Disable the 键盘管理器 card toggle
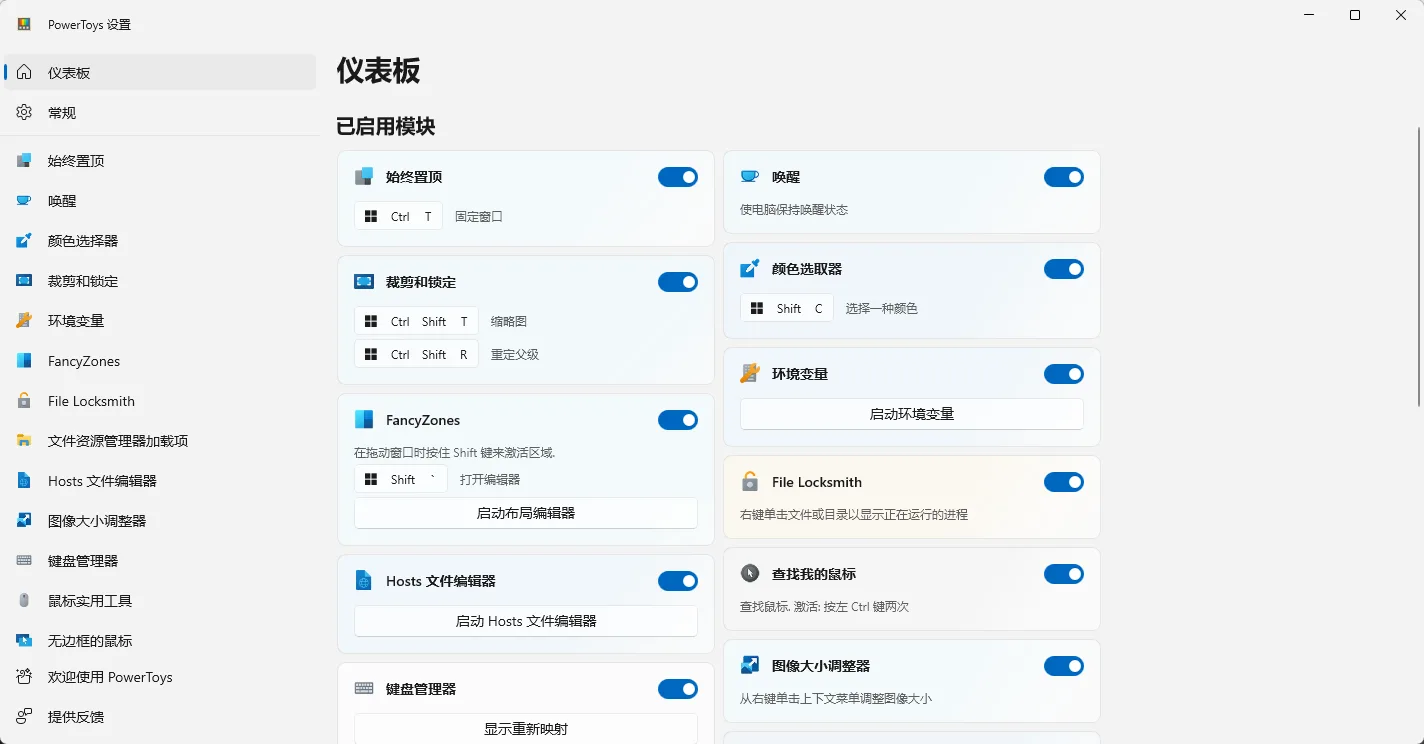 [x=678, y=689]
